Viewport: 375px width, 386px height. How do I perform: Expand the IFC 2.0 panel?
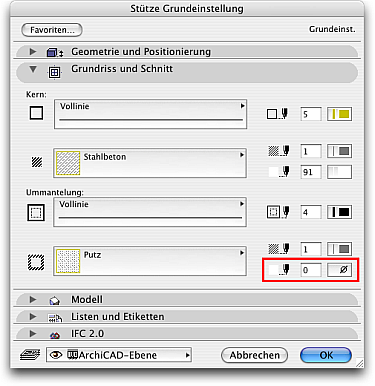click(x=33, y=333)
